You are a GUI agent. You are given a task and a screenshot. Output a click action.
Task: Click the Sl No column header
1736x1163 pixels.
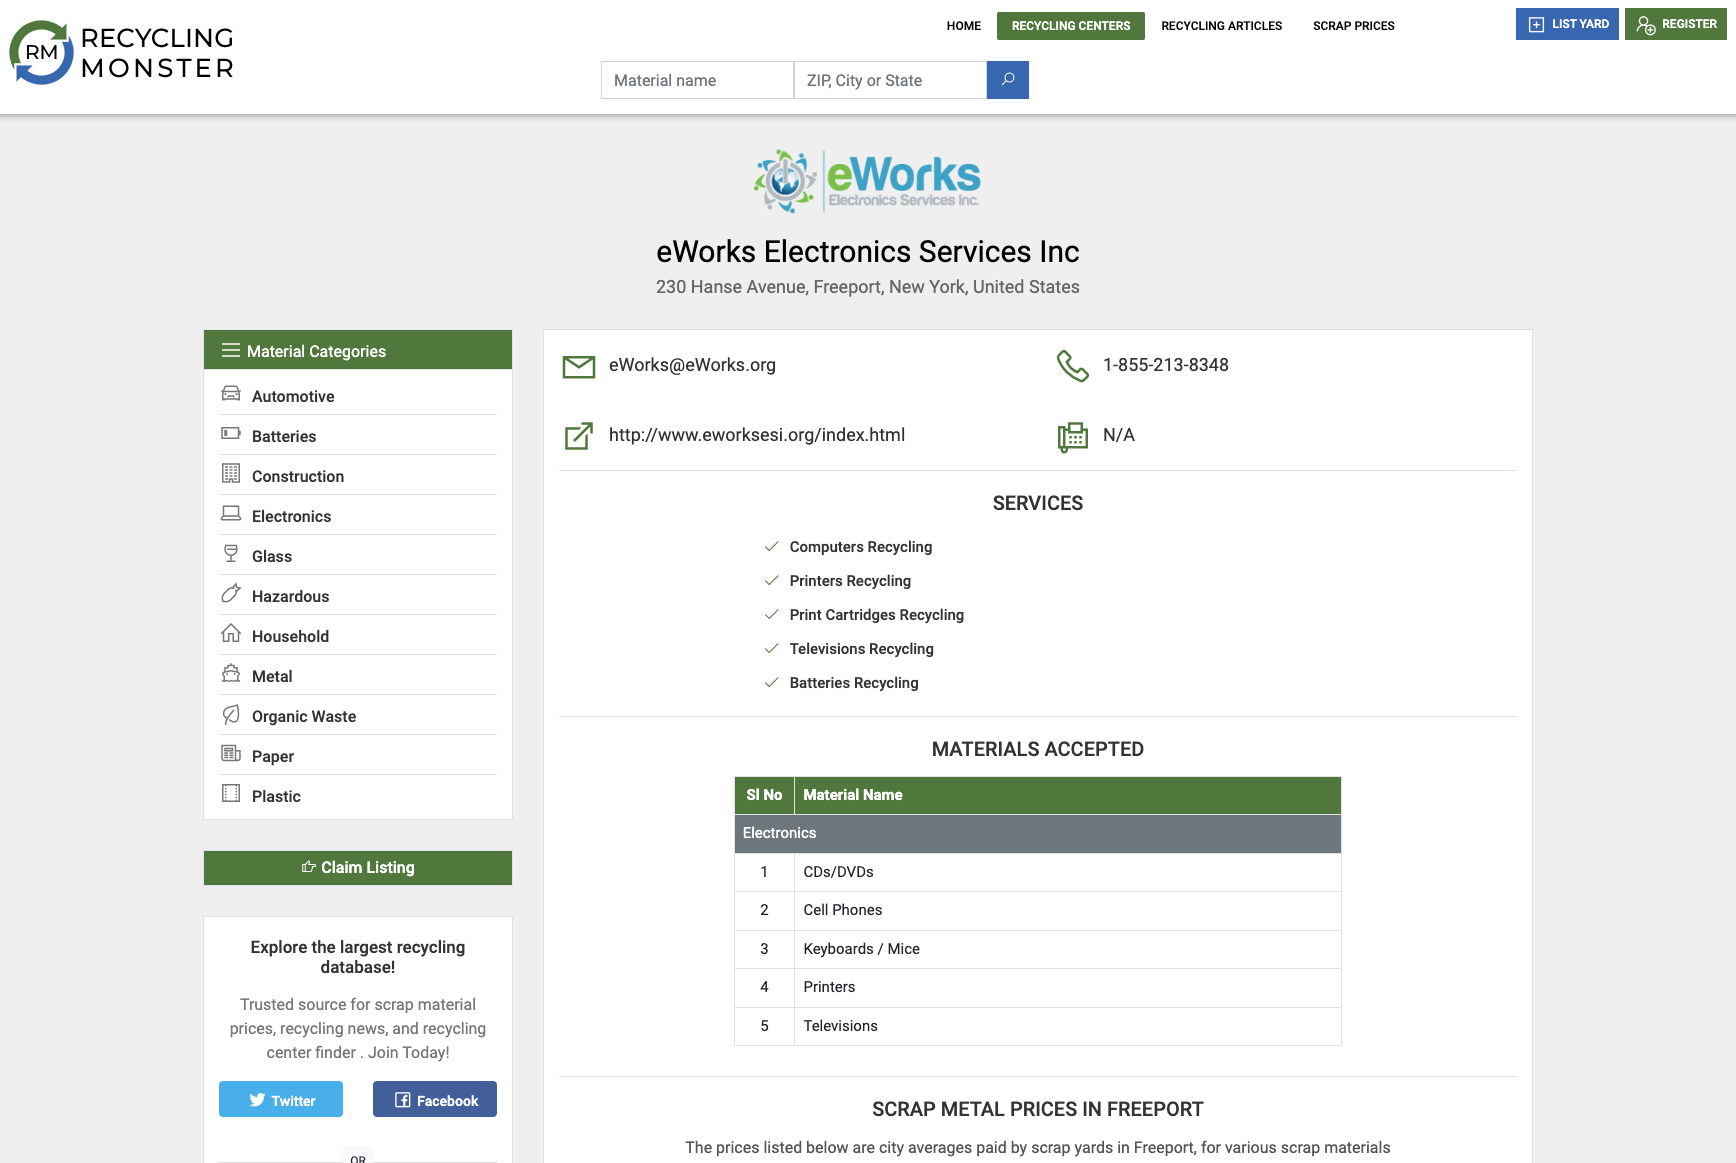[x=764, y=795]
